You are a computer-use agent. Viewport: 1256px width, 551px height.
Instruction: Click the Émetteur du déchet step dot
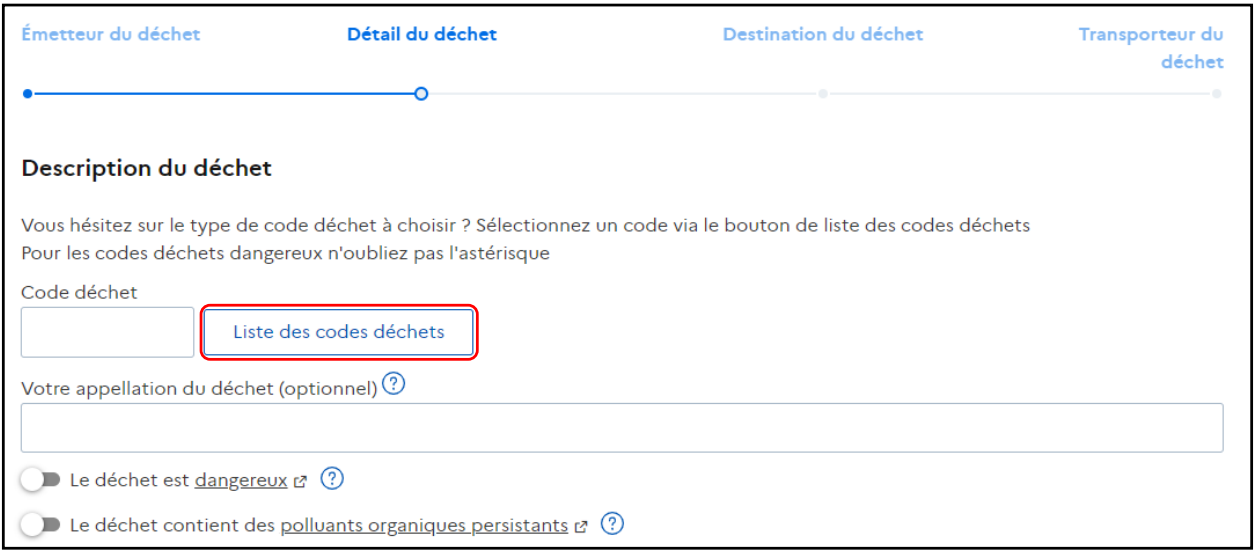point(28,94)
